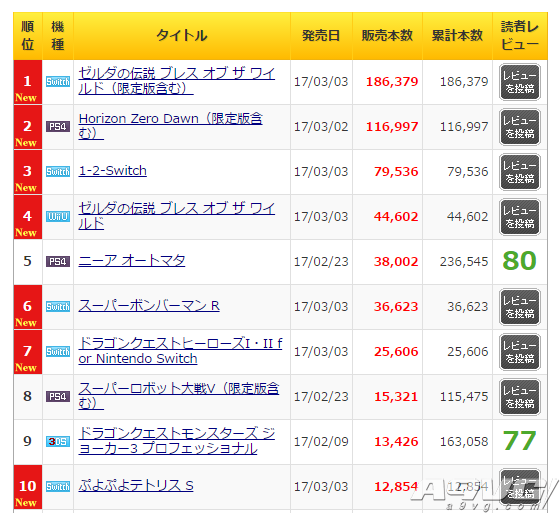Click the Switch platform icon in rank 1 row
The image size is (560, 513).
pos(58,82)
